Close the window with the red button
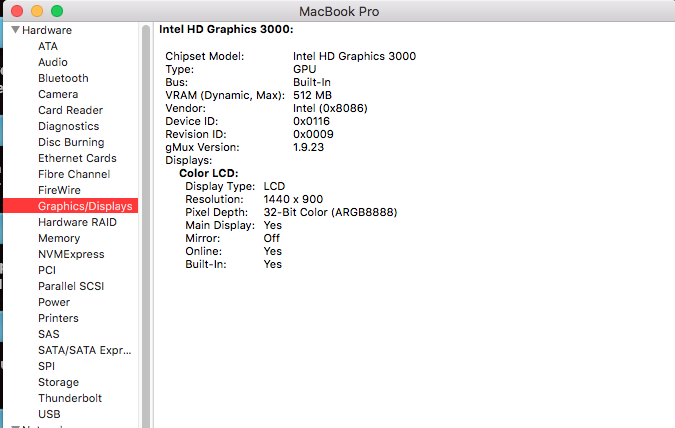 click(17, 11)
